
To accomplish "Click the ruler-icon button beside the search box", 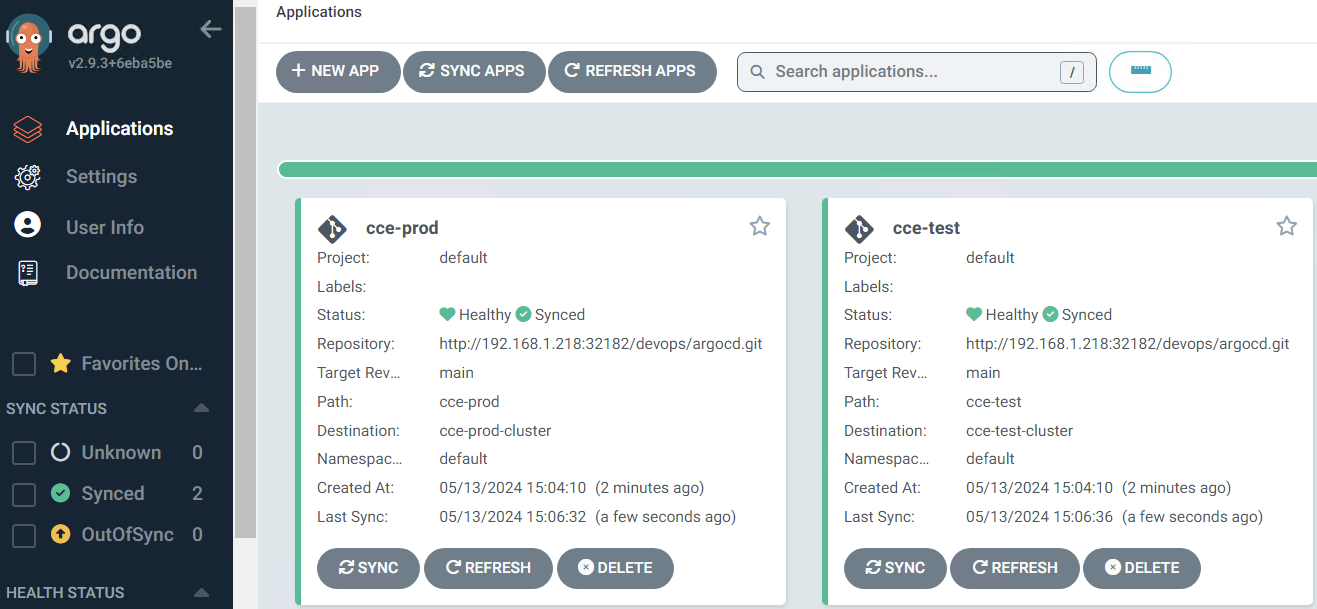I will (1141, 72).
